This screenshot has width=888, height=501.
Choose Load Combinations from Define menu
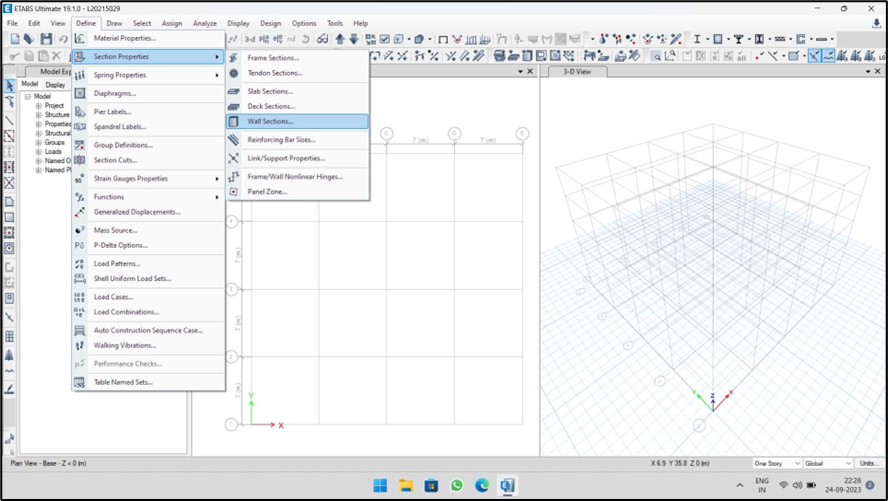click(148, 312)
